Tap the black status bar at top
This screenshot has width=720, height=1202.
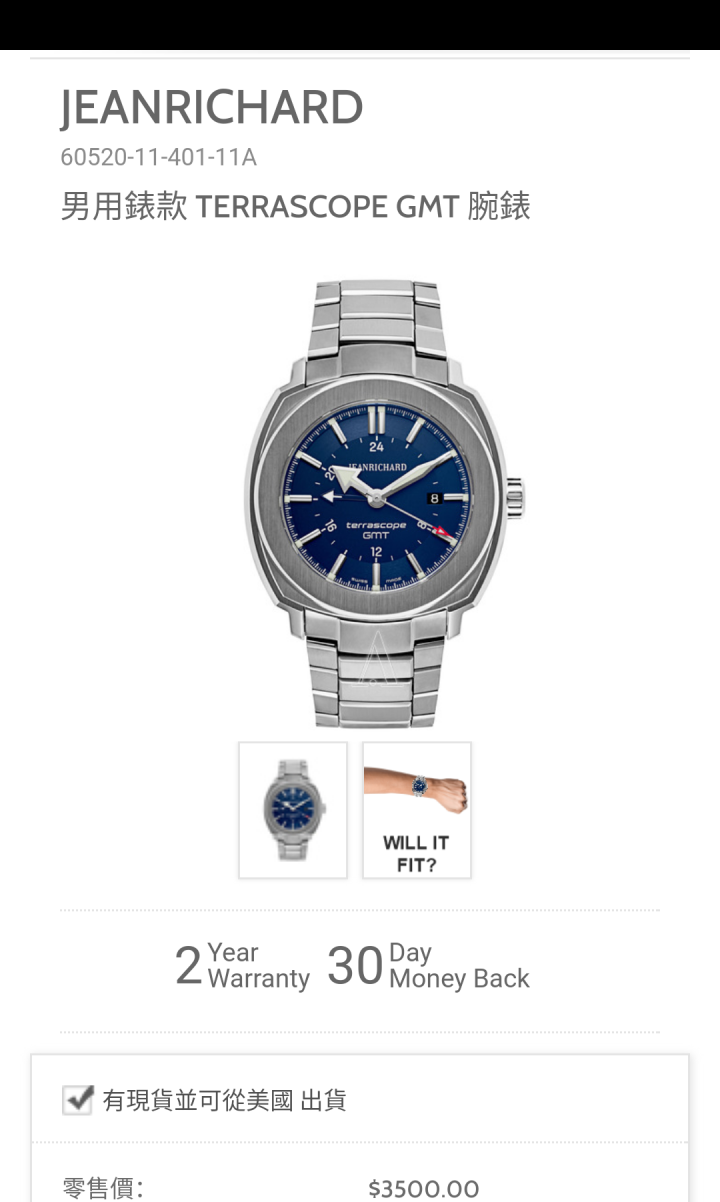click(360, 25)
